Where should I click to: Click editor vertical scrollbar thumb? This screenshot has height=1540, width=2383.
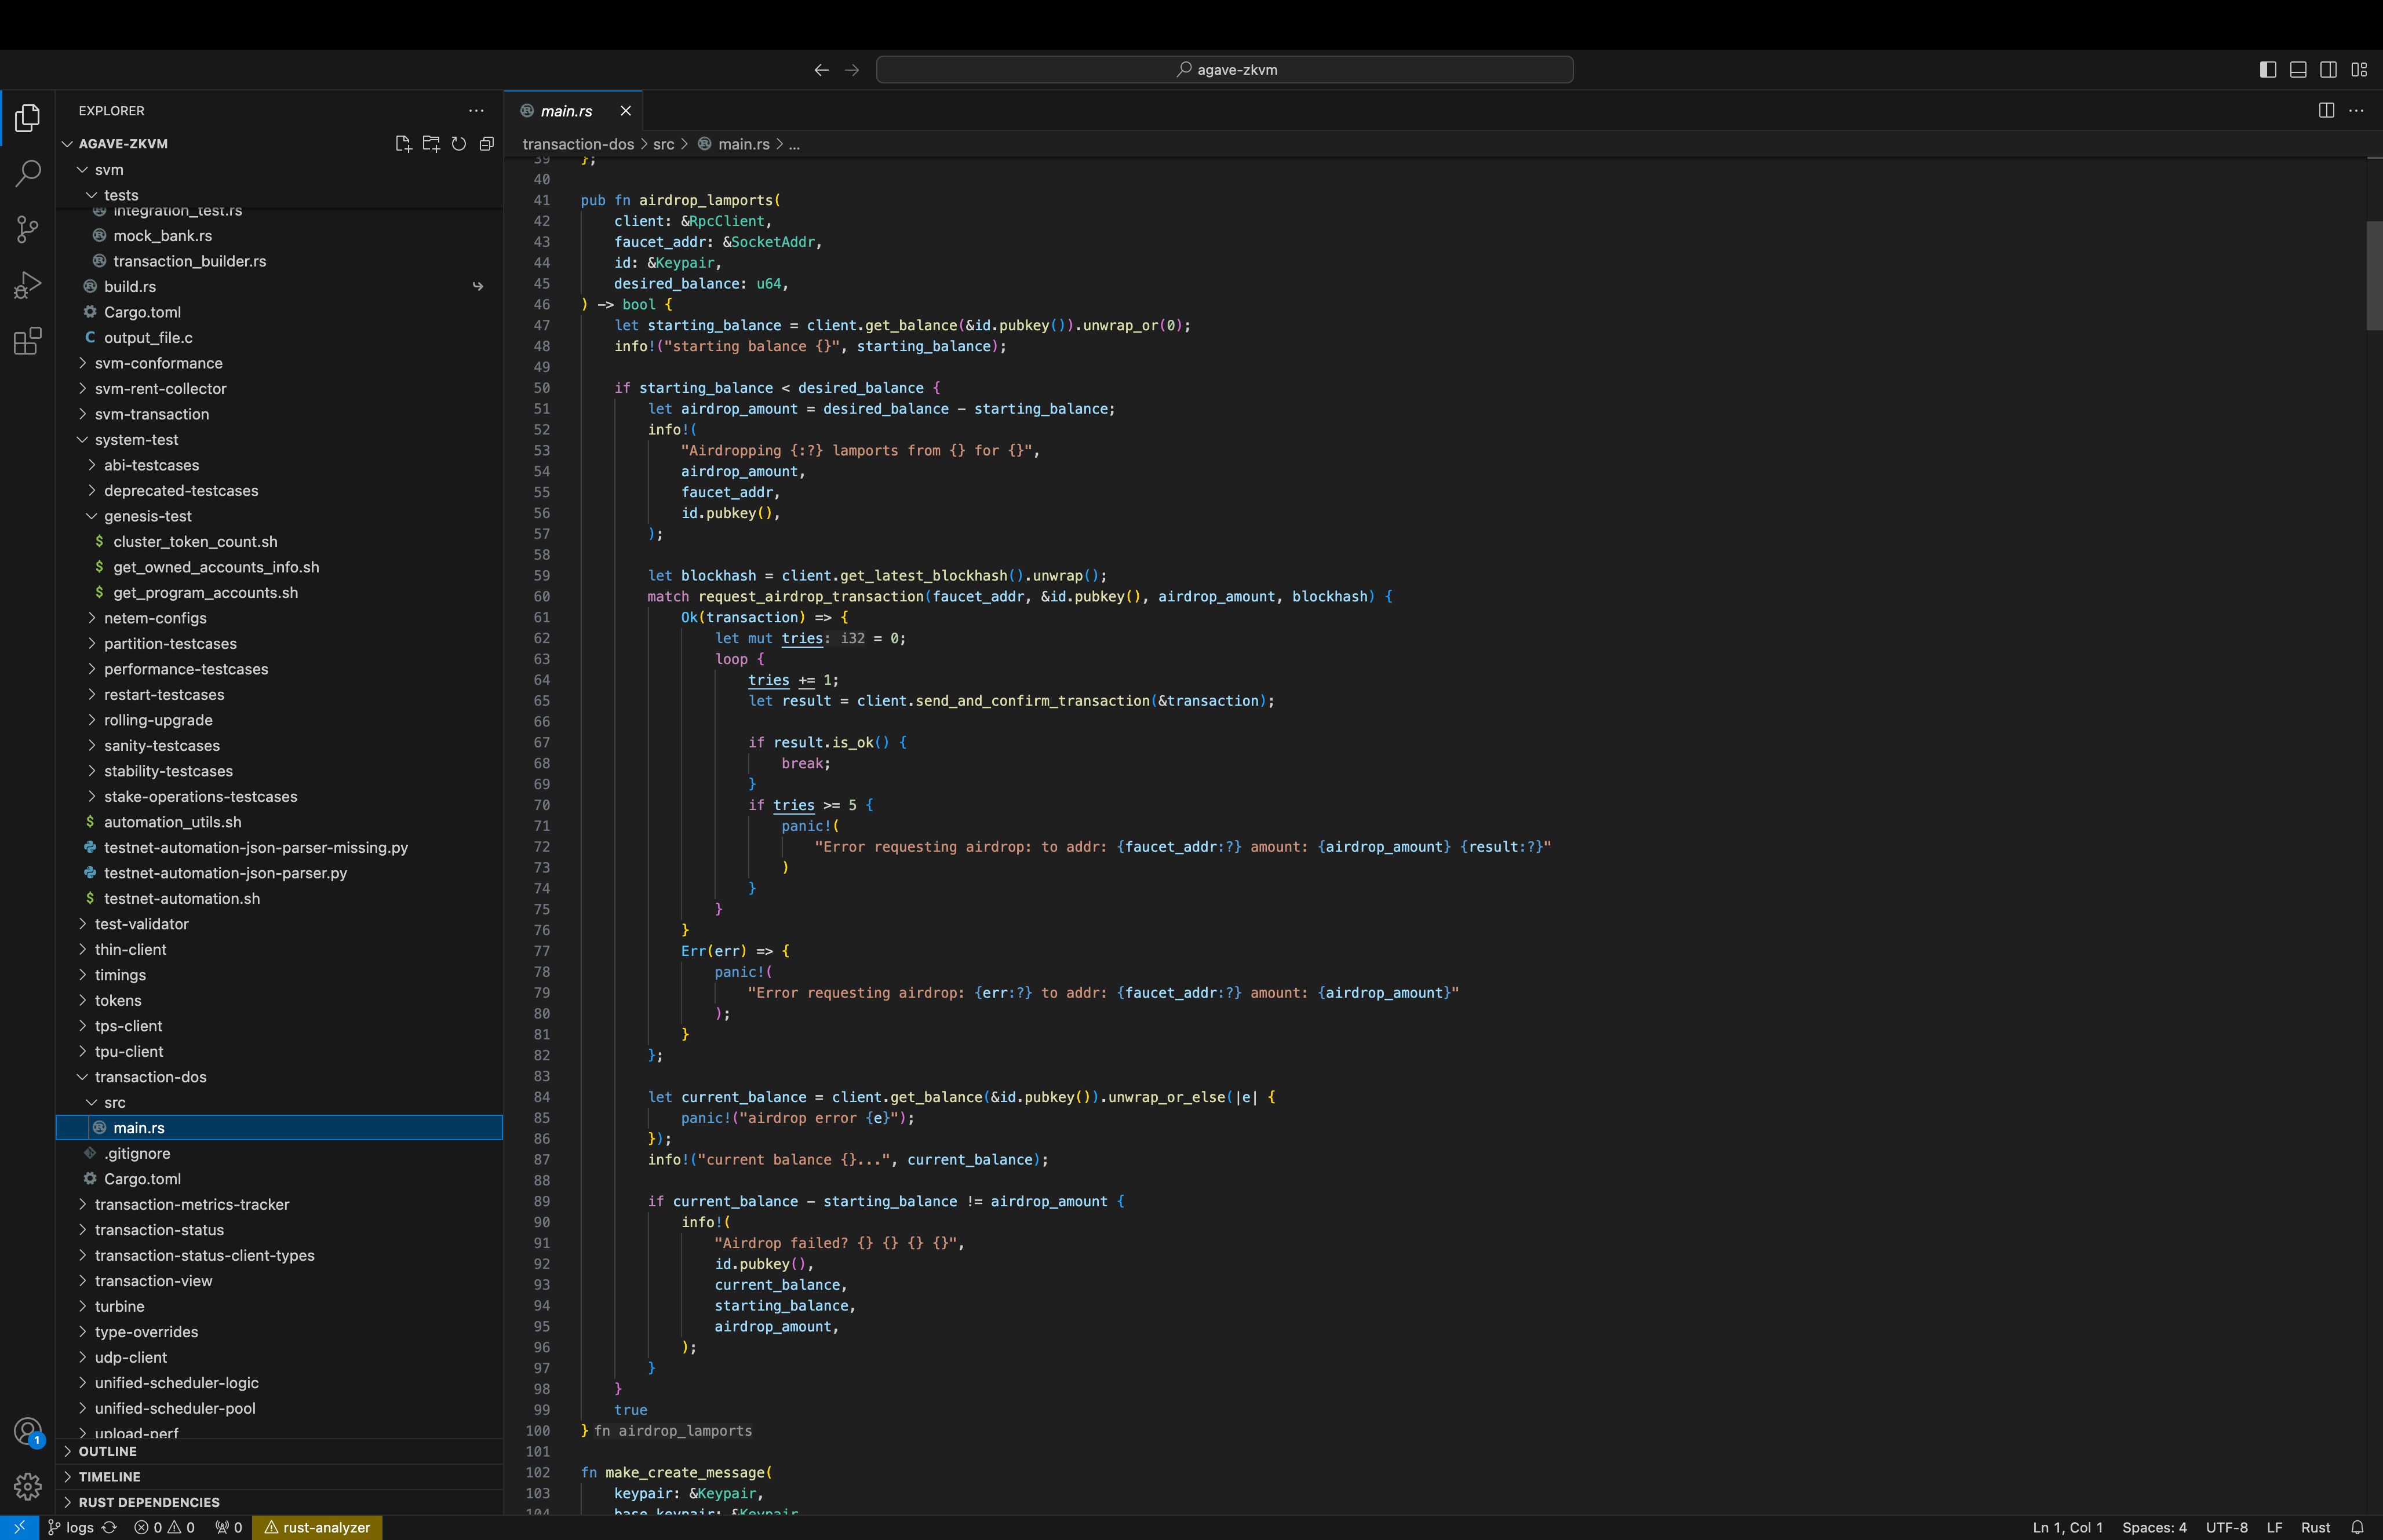[2374, 275]
